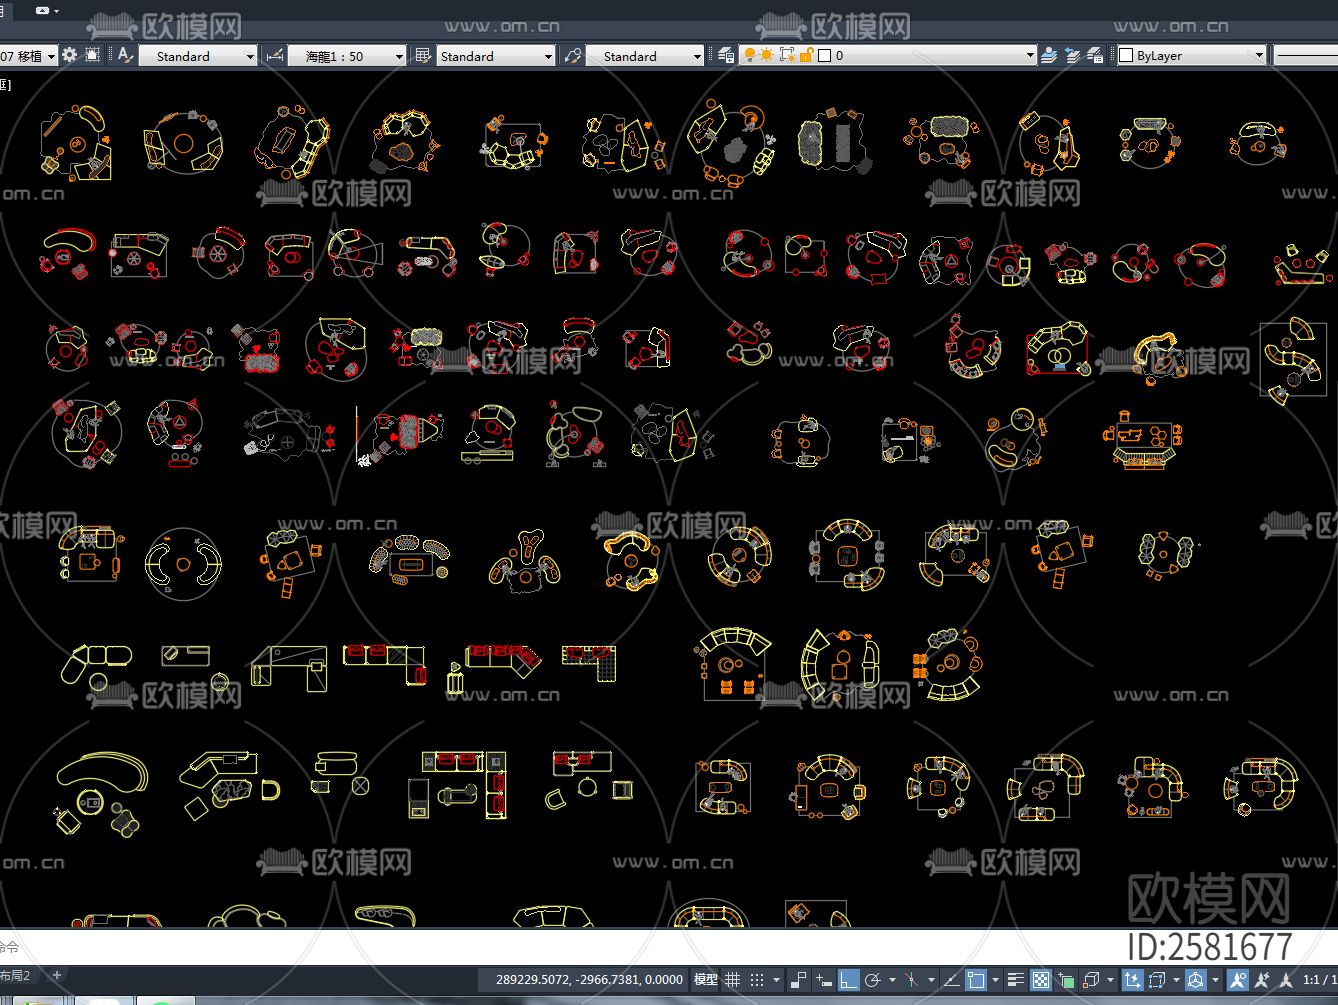1338x1005 pixels.
Task: Click the layer 0 color swatch
Action: tap(824, 56)
